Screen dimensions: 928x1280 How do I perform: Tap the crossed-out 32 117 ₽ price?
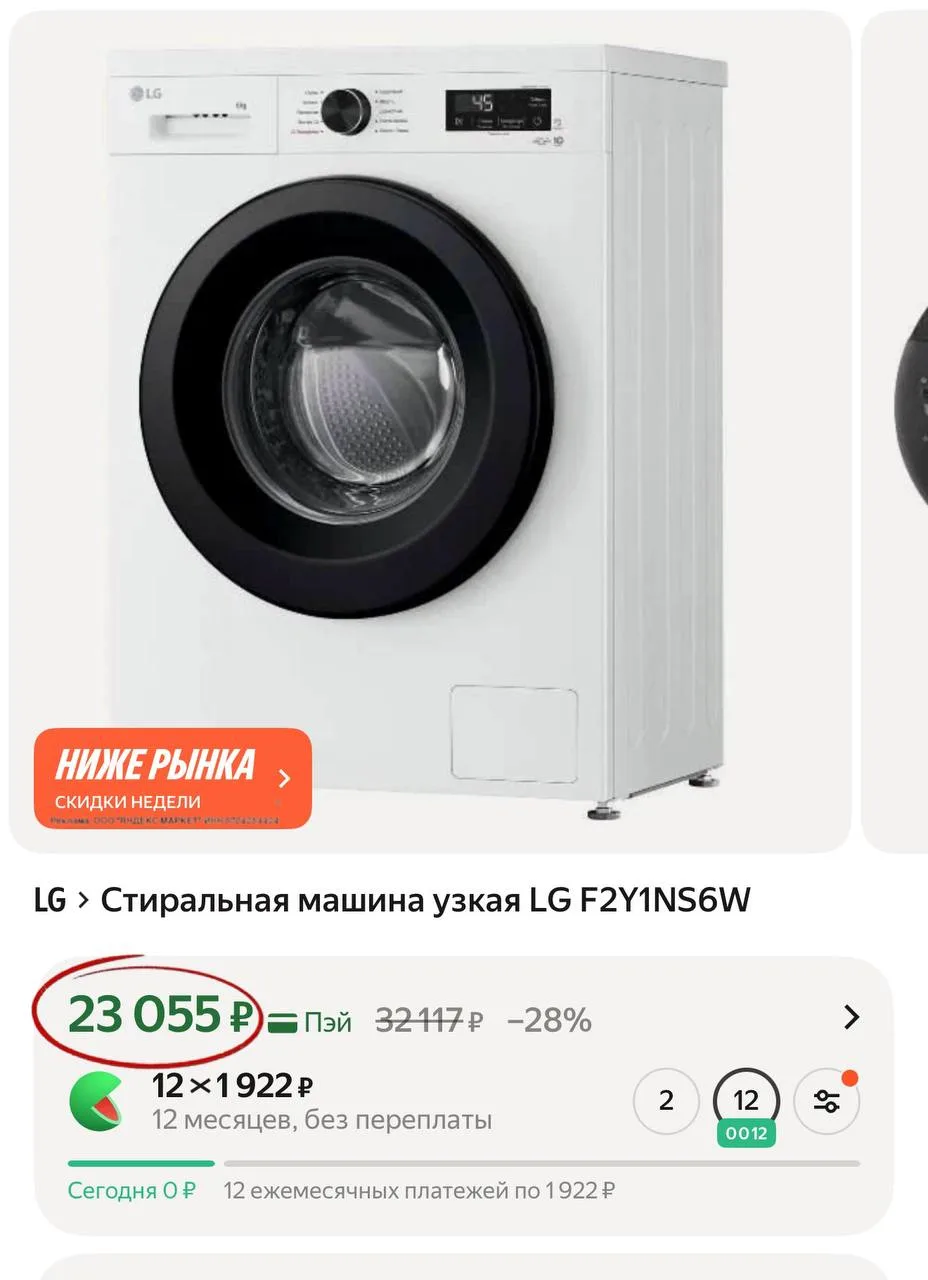pos(430,1021)
